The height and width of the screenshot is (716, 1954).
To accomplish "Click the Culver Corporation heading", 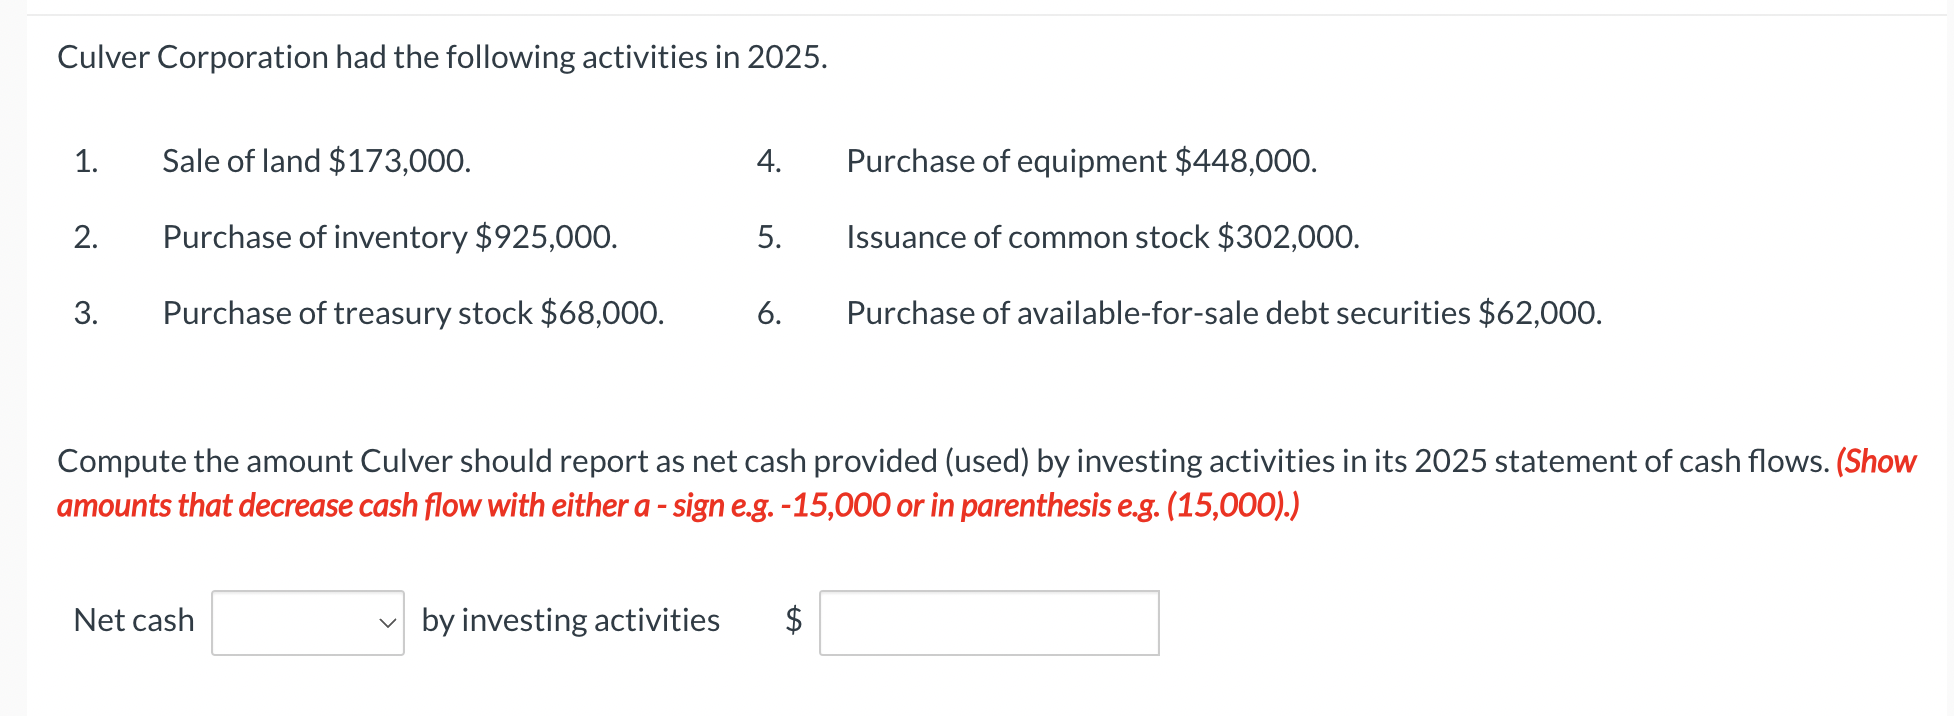I will pos(442,57).
